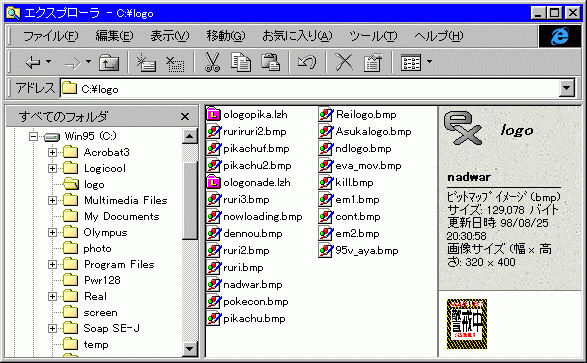This screenshot has width=587, height=363.
Task: Click the Forward arrow toolbar button
Action: pyautogui.click(x=72, y=63)
